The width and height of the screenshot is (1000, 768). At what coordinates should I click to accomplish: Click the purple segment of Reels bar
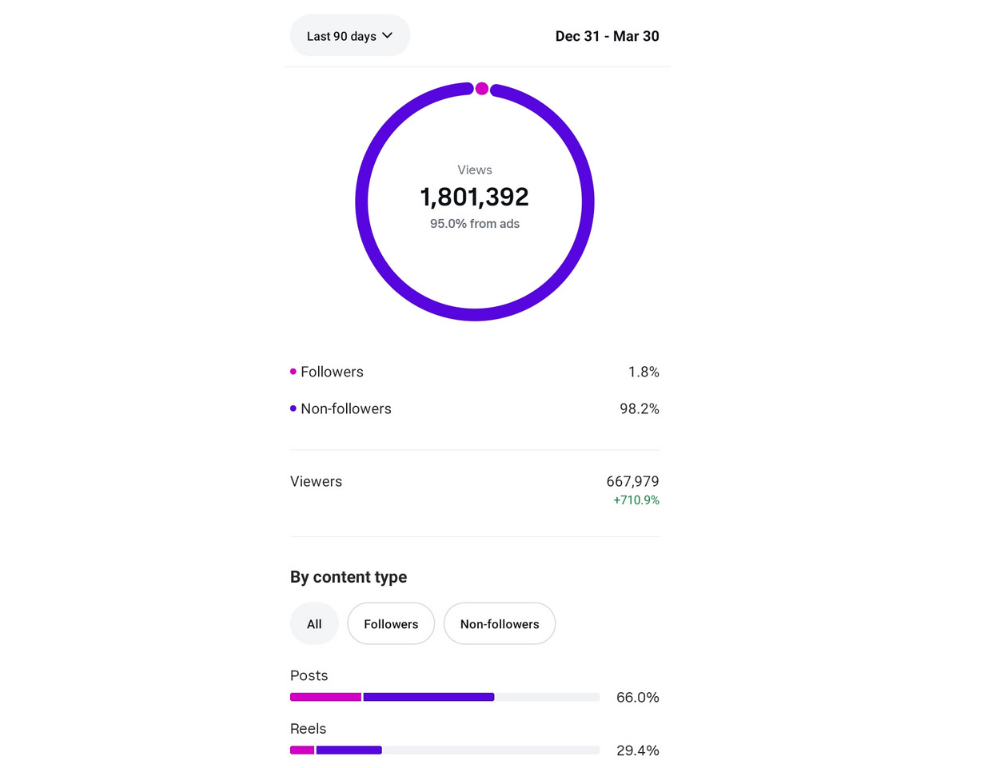click(349, 750)
